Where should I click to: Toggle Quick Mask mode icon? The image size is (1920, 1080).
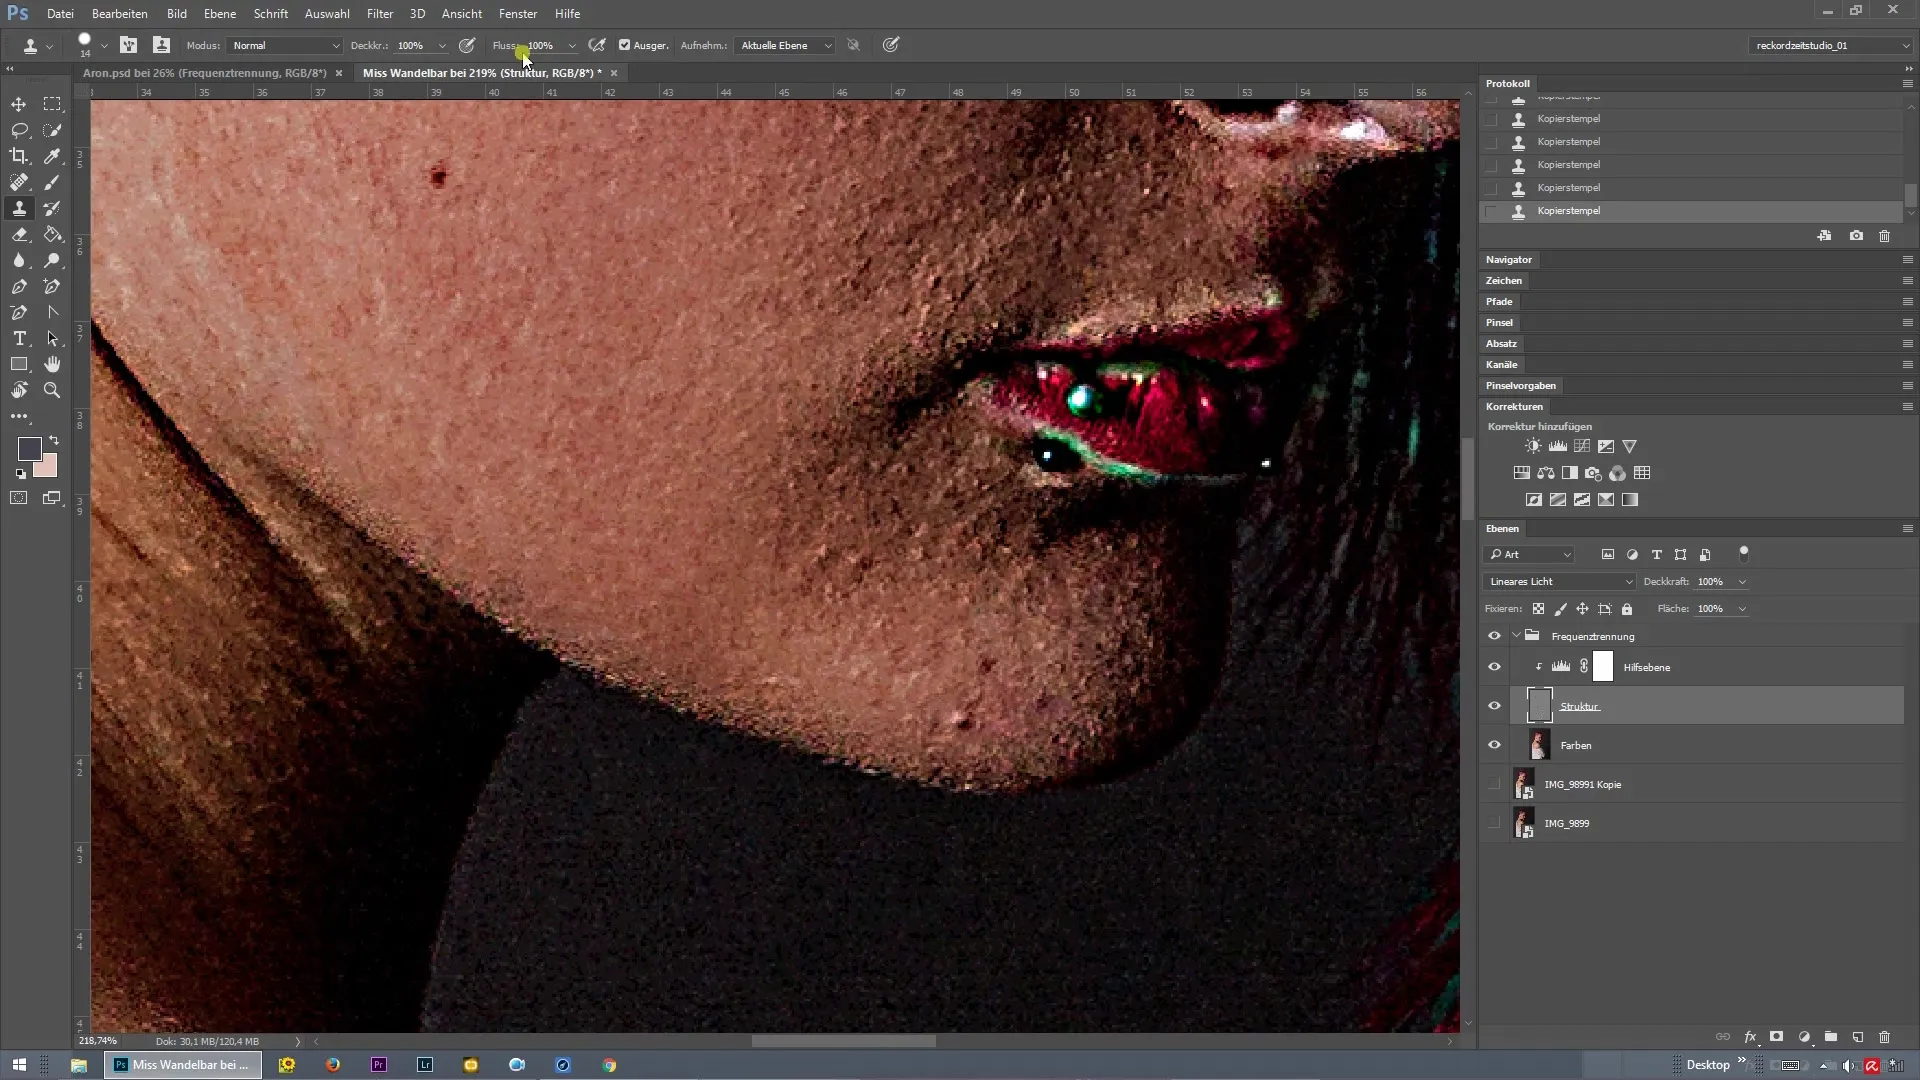(x=19, y=498)
